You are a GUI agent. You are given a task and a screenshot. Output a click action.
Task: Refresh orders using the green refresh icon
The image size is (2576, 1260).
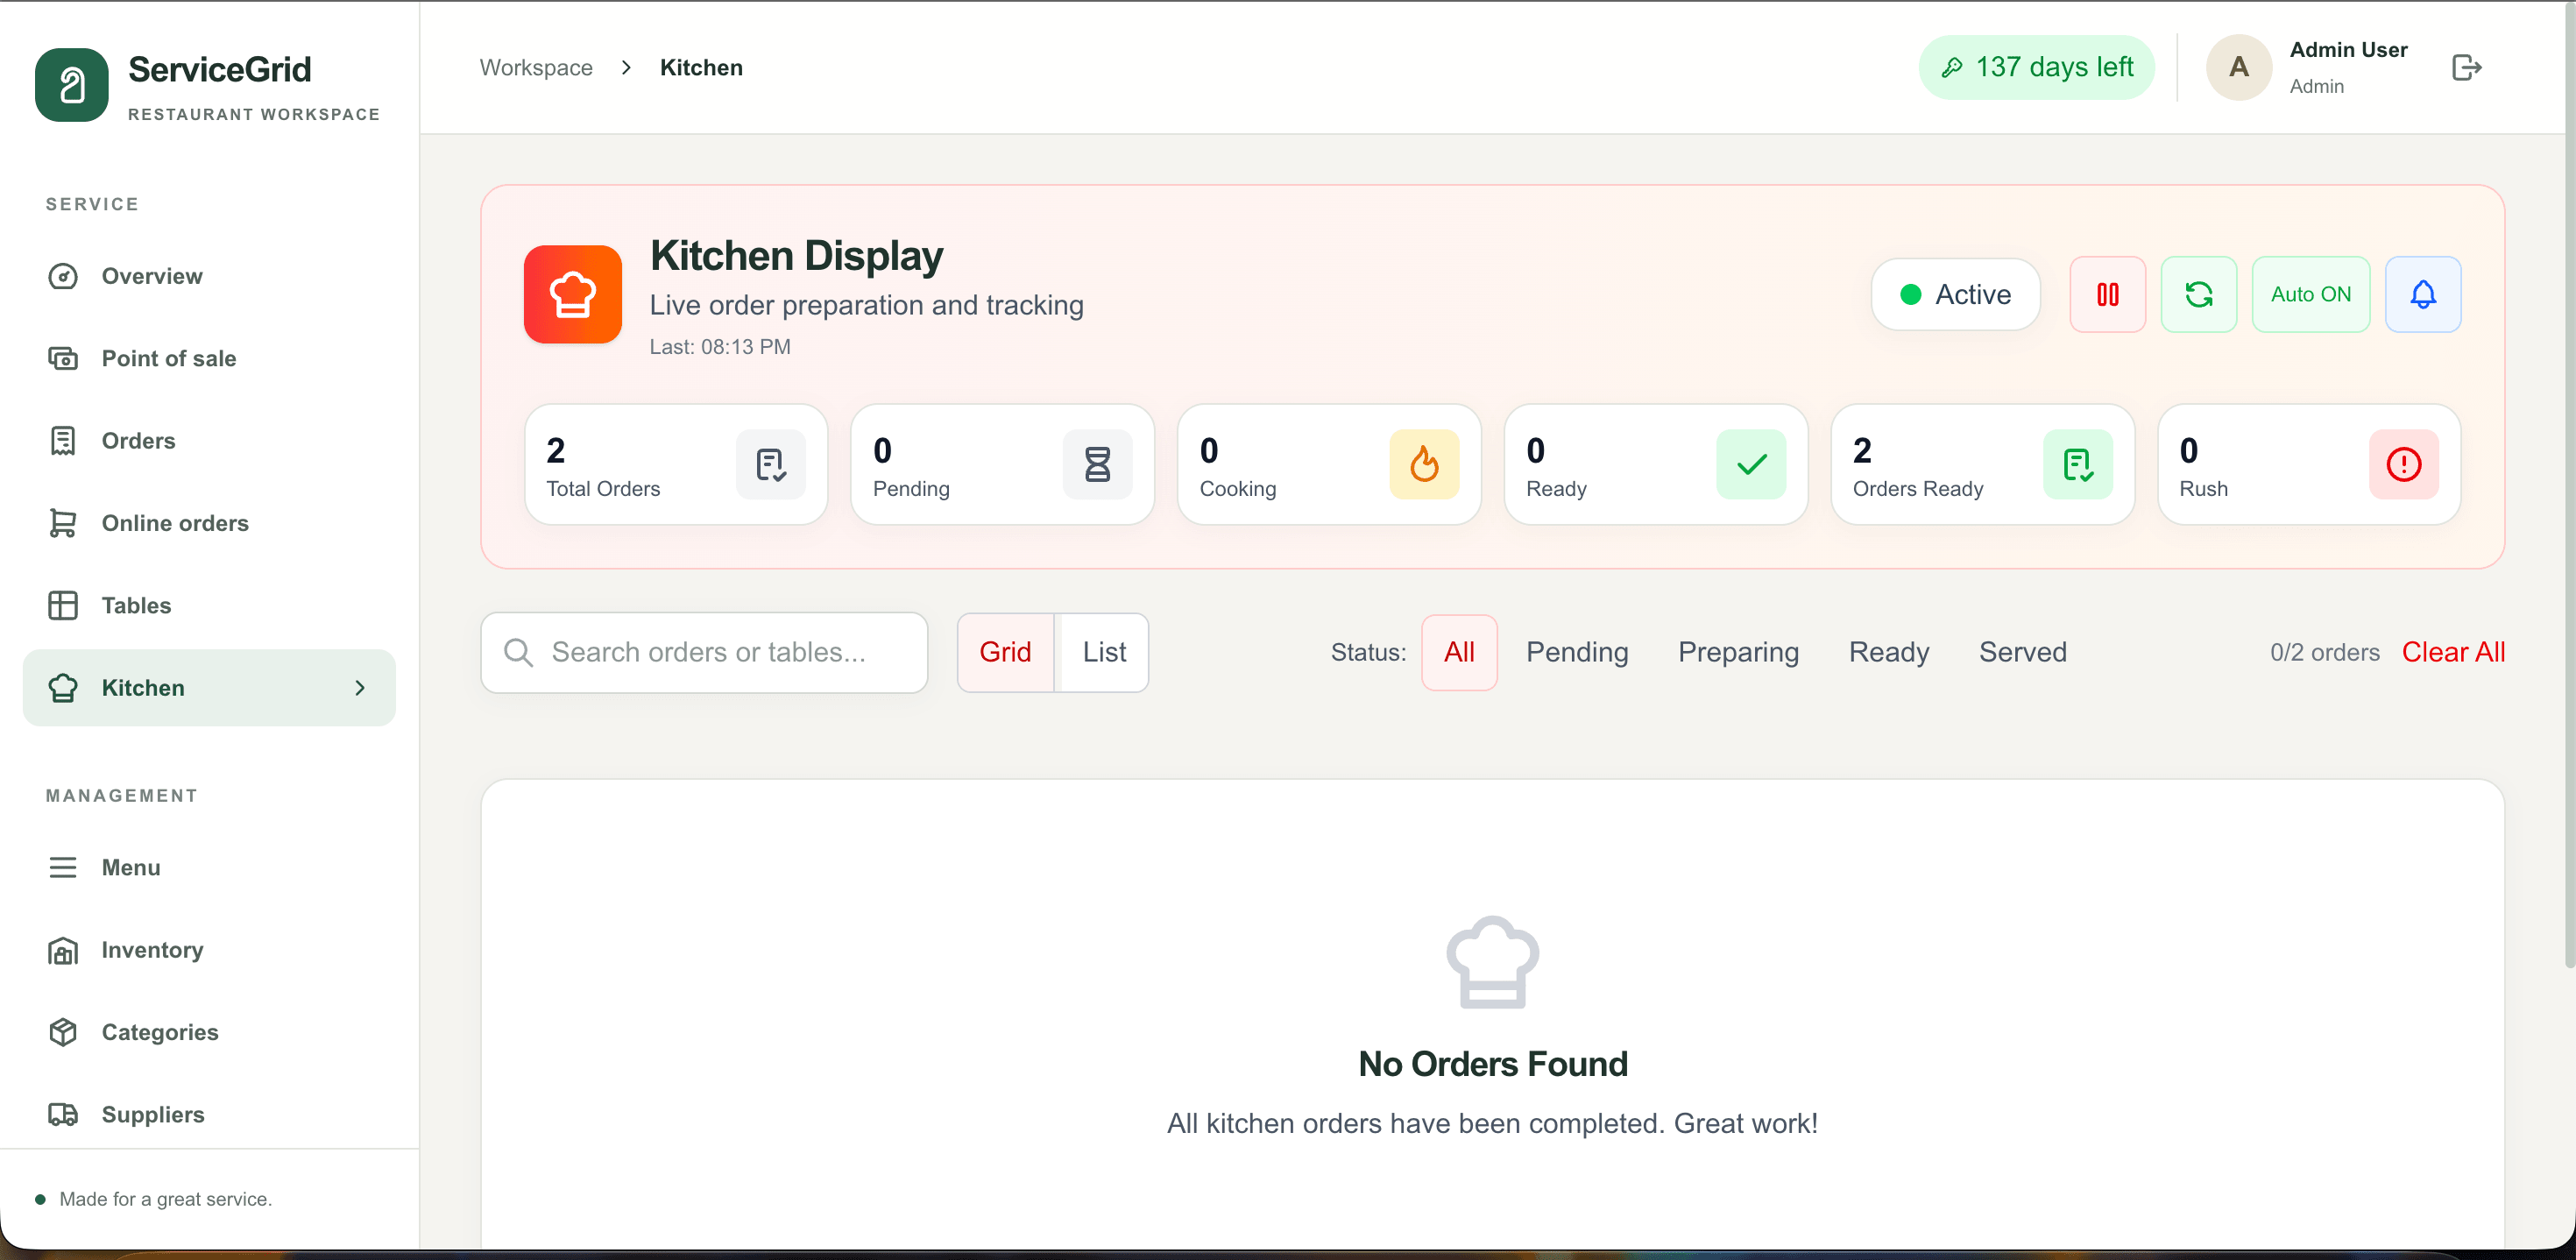pos(2199,294)
